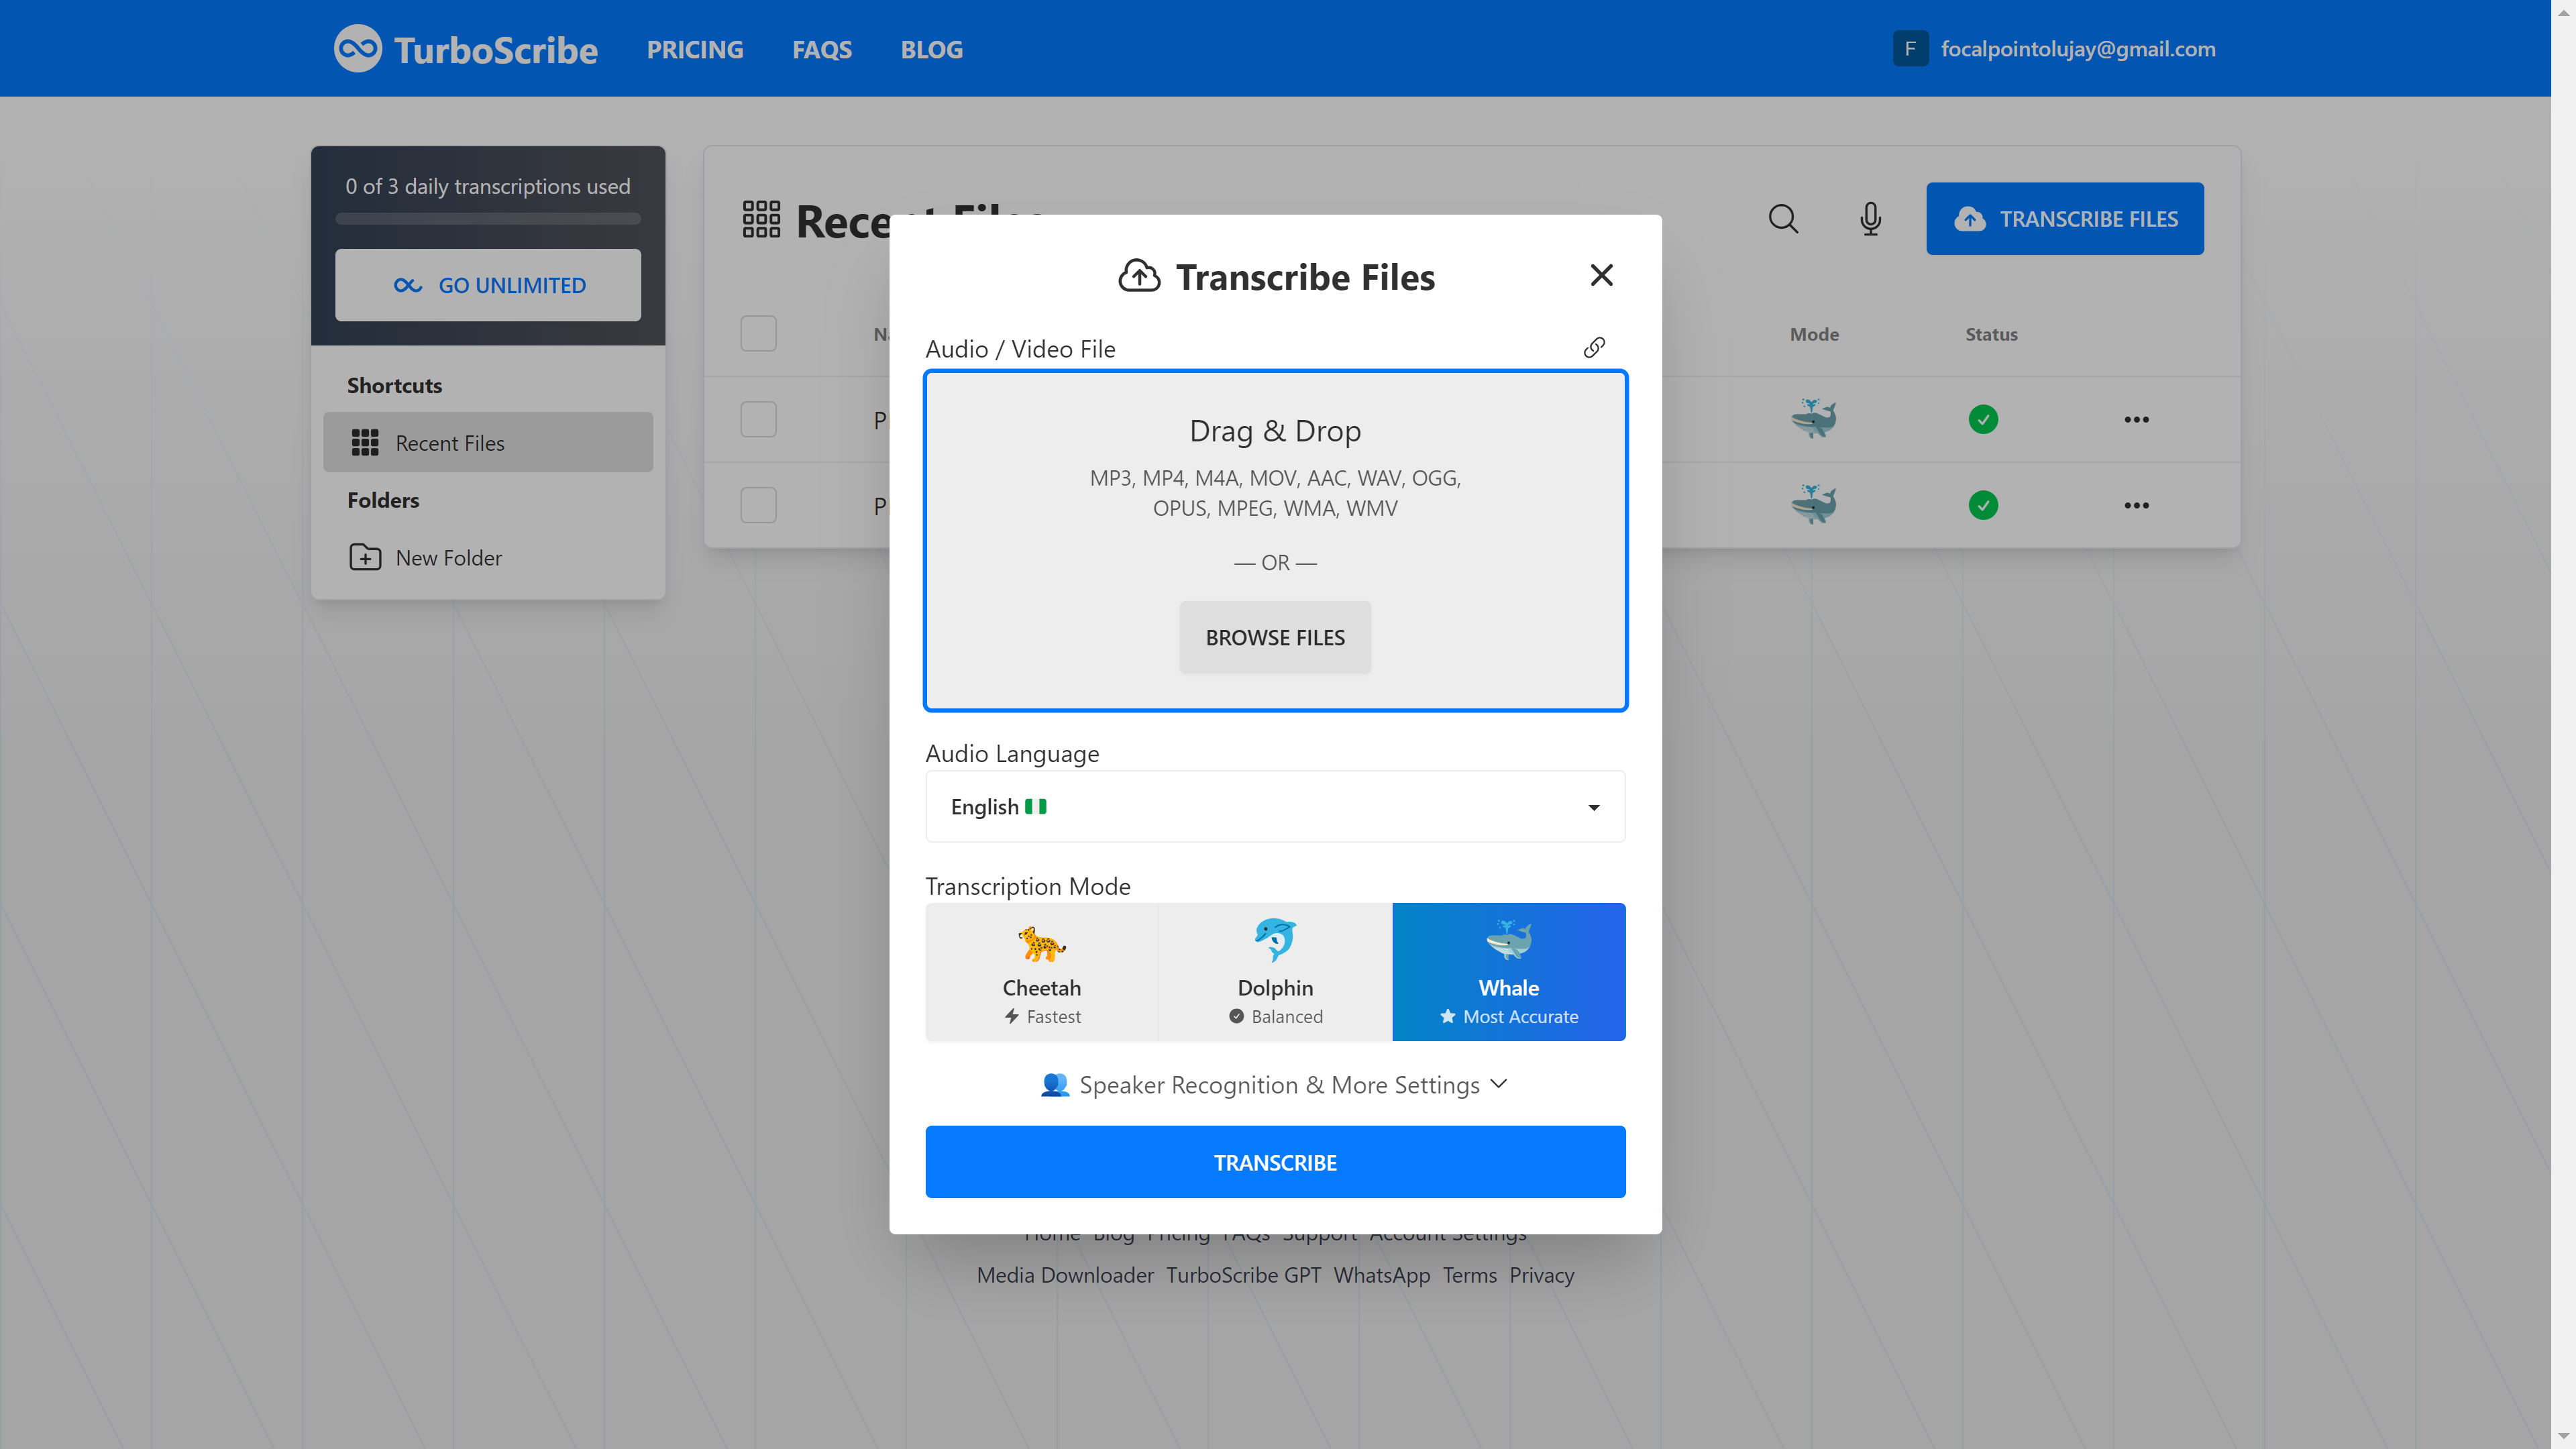Open the PRICING nav item
This screenshot has height=1449, width=2576.
695,49
